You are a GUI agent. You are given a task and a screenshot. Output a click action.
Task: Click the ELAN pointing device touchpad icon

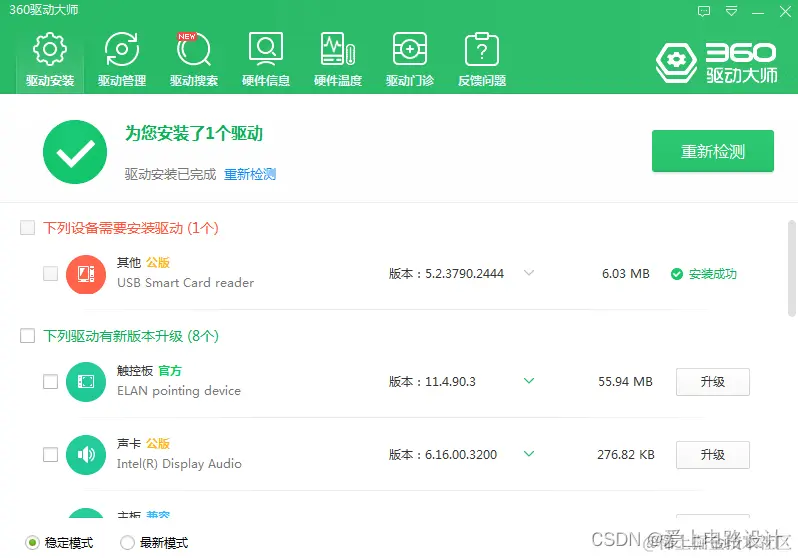point(86,382)
